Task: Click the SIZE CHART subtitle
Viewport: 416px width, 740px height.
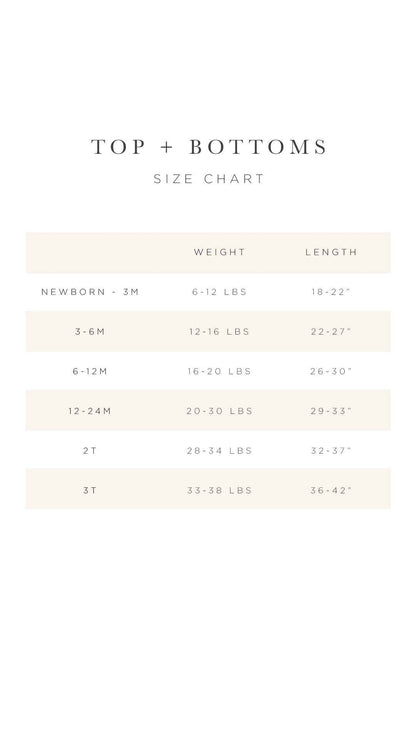Action: pyautogui.click(x=208, y=179)
